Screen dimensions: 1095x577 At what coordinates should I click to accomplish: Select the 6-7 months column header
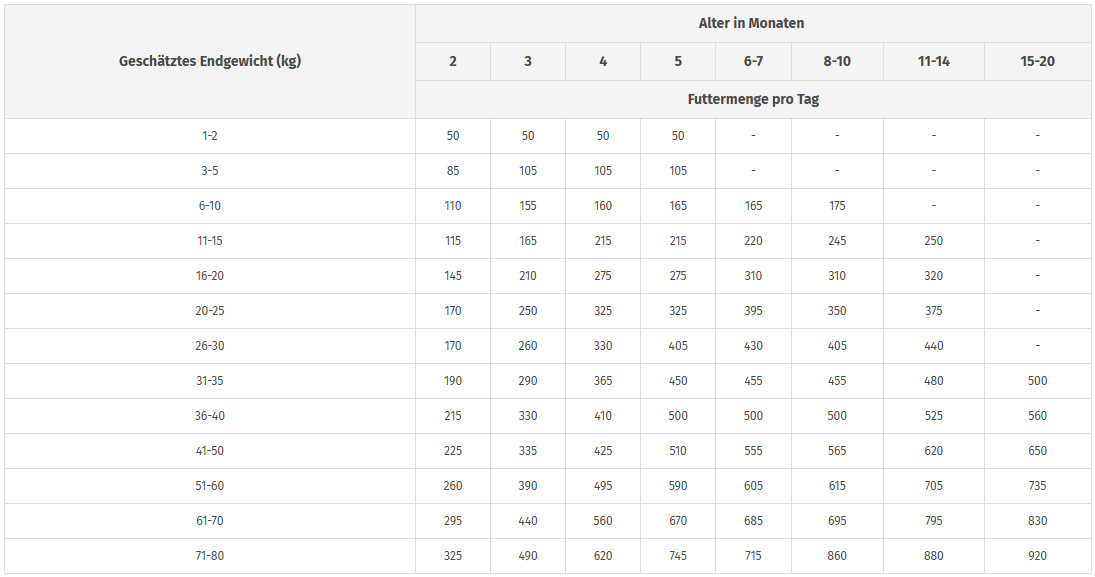click(753, 61)
